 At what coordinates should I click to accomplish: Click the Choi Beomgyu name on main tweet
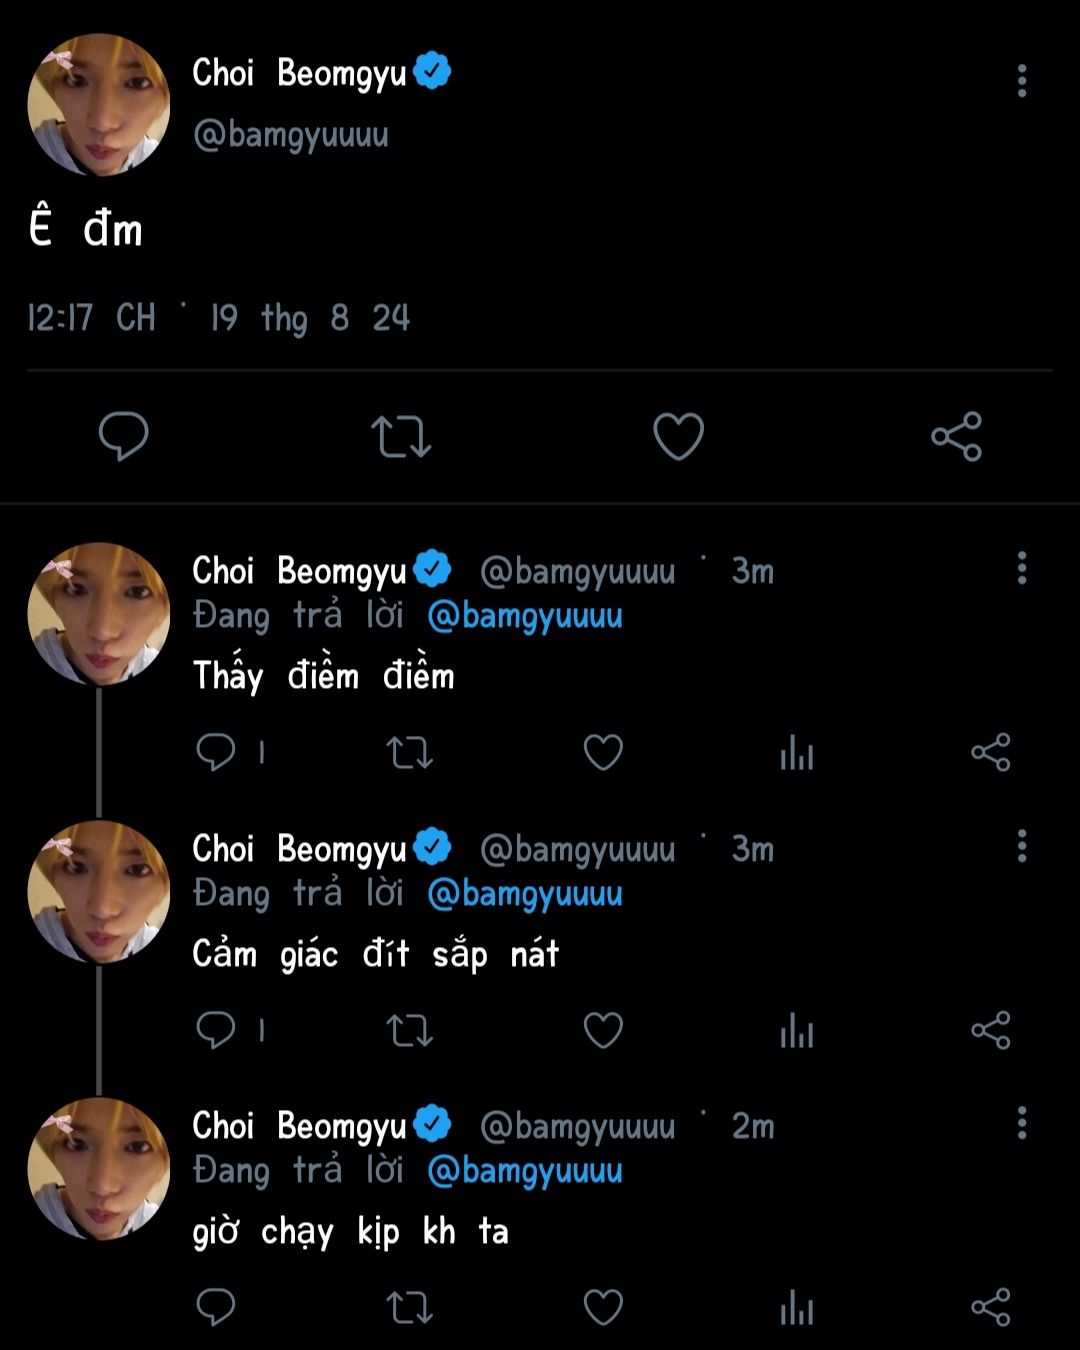pyautogui.click(x=299, y=73)
